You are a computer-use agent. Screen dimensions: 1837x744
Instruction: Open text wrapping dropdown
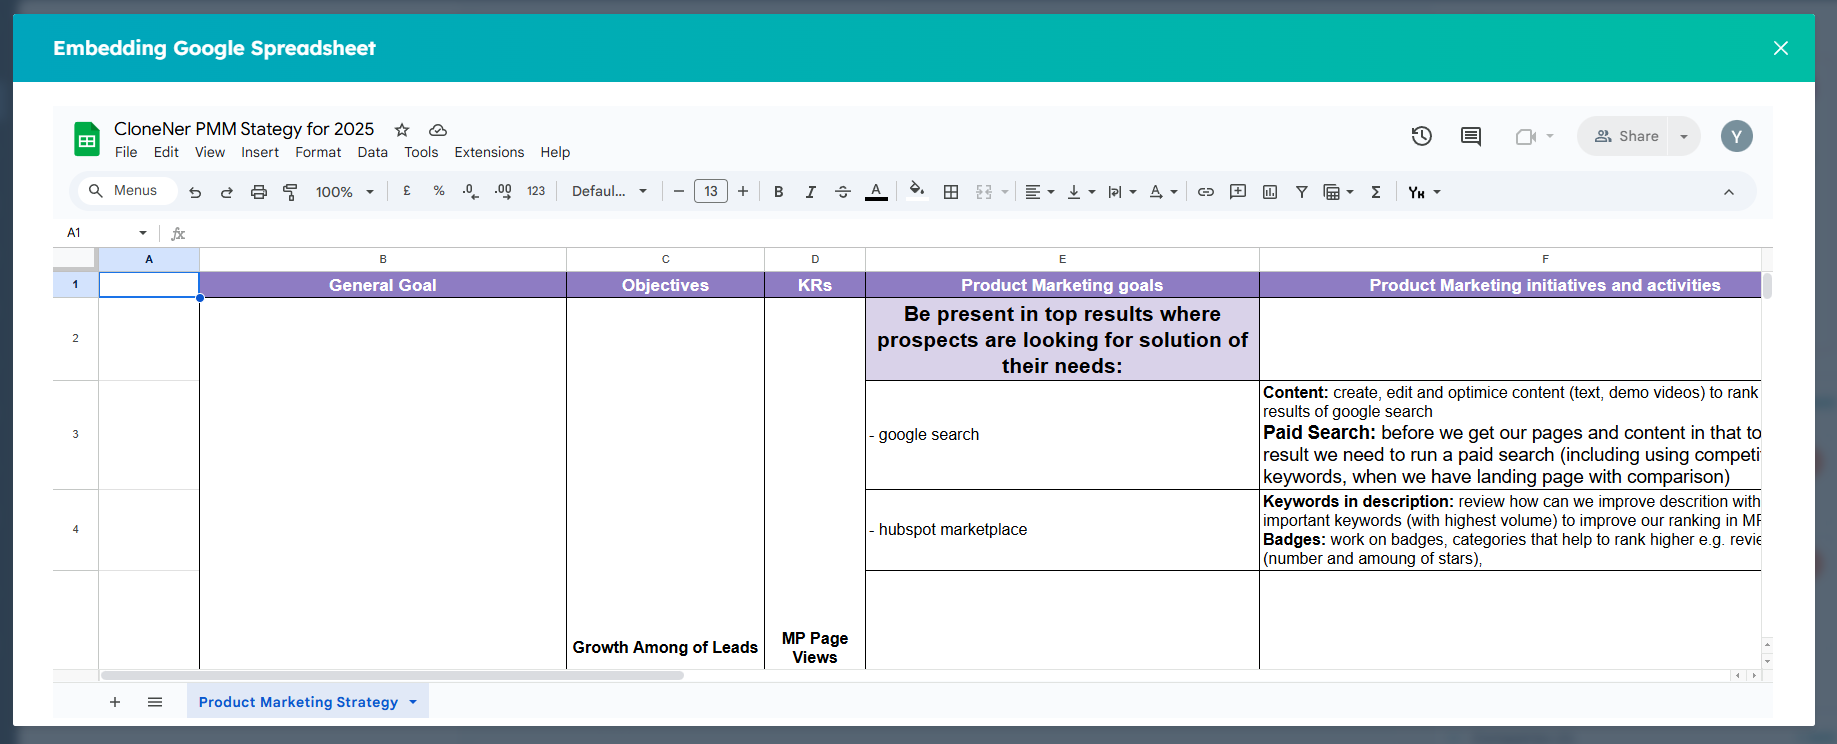click(1122, 192)
